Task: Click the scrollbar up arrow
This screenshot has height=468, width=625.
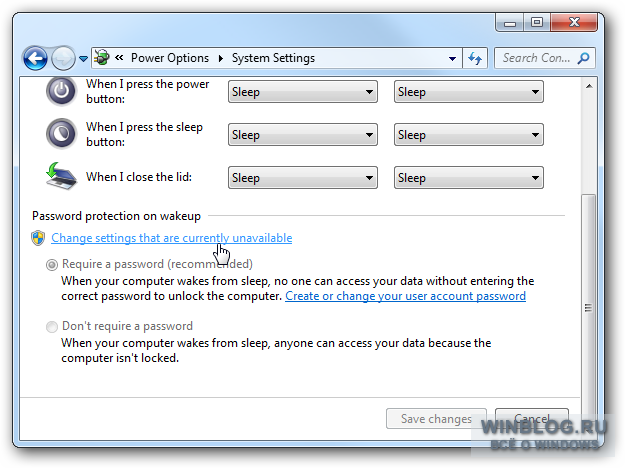Action: click(589, 86)
